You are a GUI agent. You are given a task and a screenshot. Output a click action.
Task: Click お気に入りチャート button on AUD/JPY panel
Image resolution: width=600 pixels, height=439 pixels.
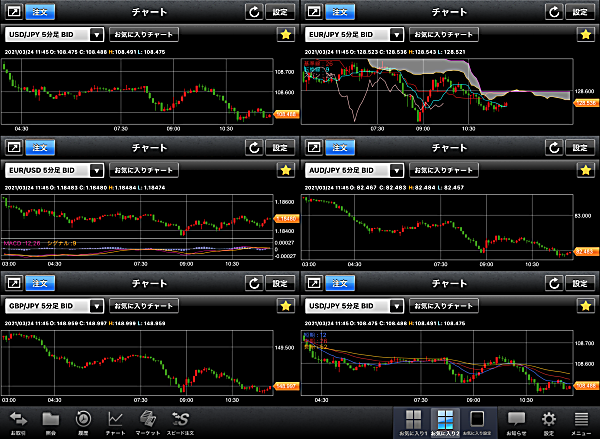tap(444, 170)
